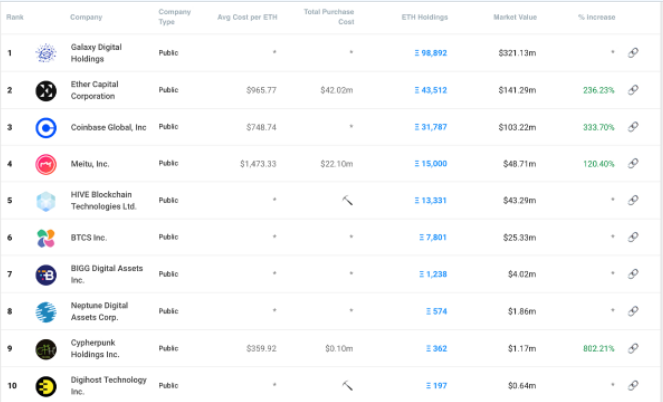Open link icon for HIVE Blockchain row
This screenshot has height=402, width=663.
tap(633, 200)
